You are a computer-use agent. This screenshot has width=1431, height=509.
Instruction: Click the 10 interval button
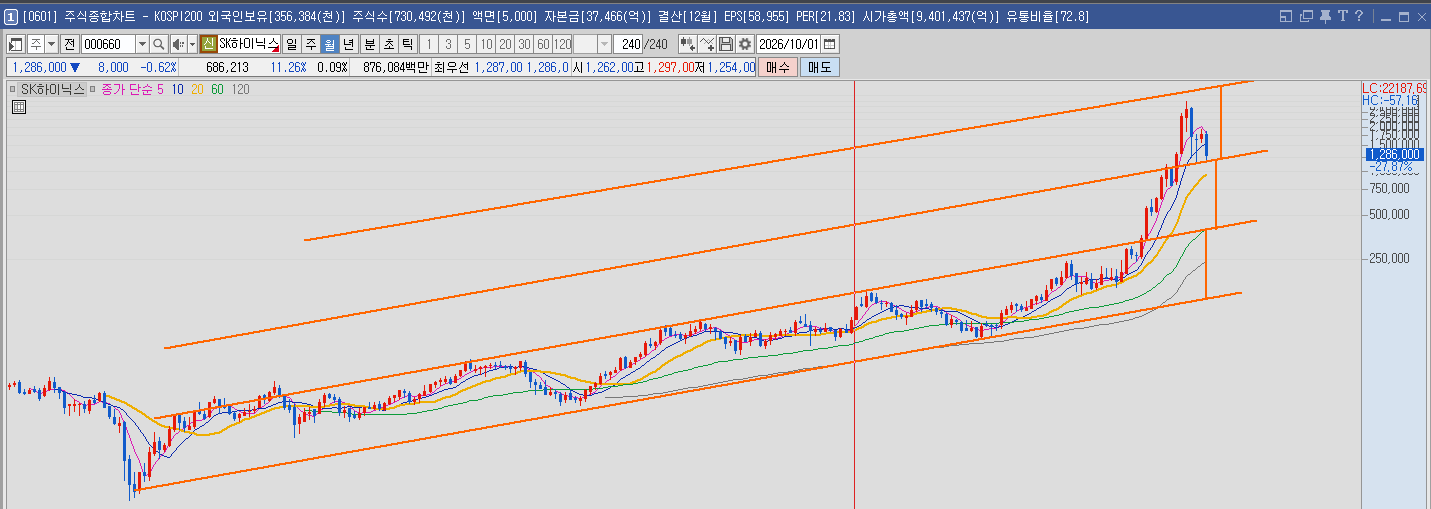pos(486,44)
